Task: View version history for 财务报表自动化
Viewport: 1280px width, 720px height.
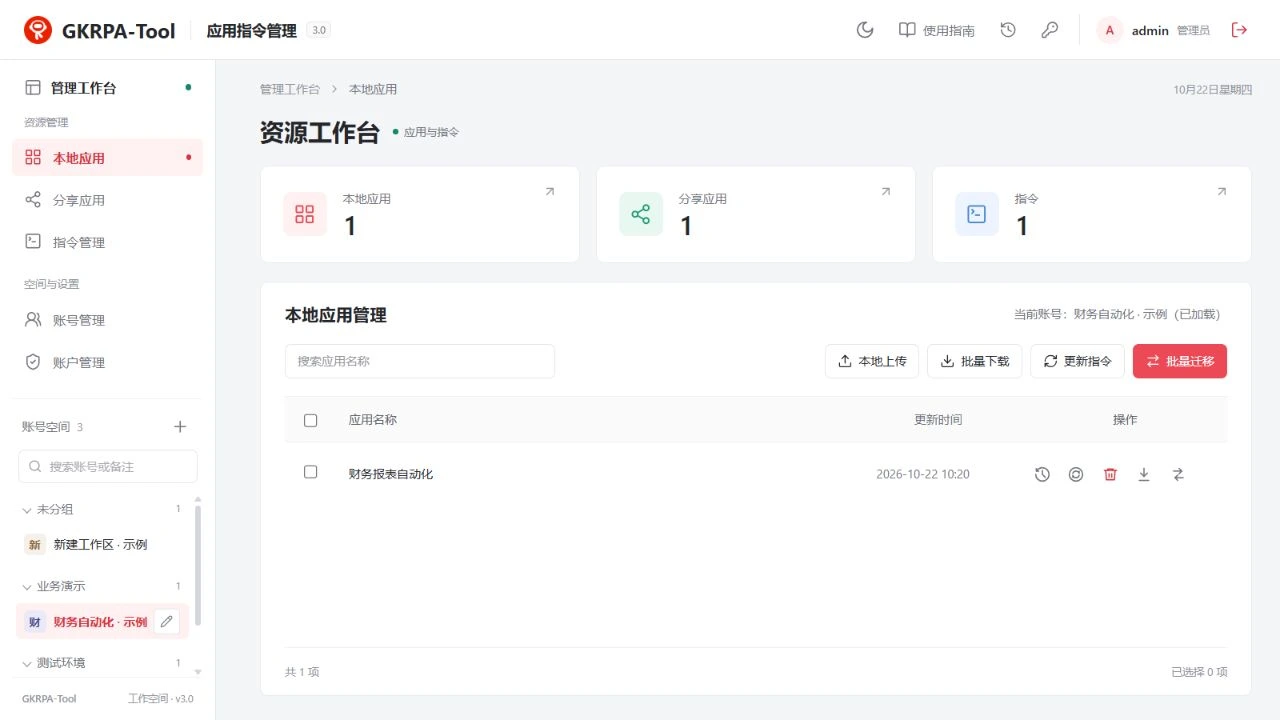Action: point(1042,474)
